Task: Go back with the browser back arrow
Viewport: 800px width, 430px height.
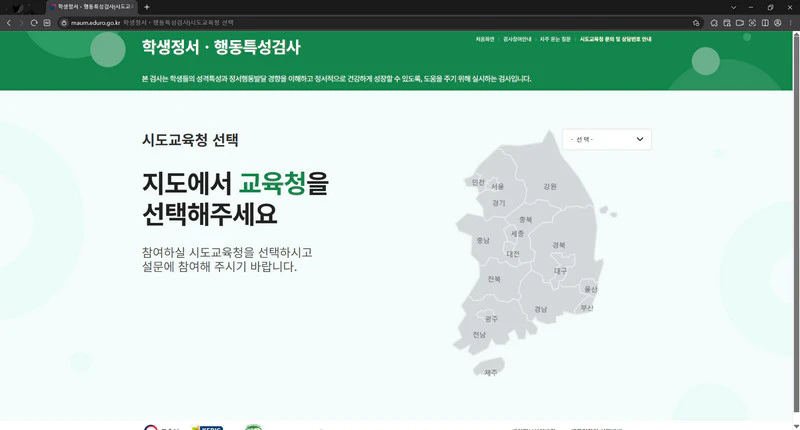Action: point(9,22)
